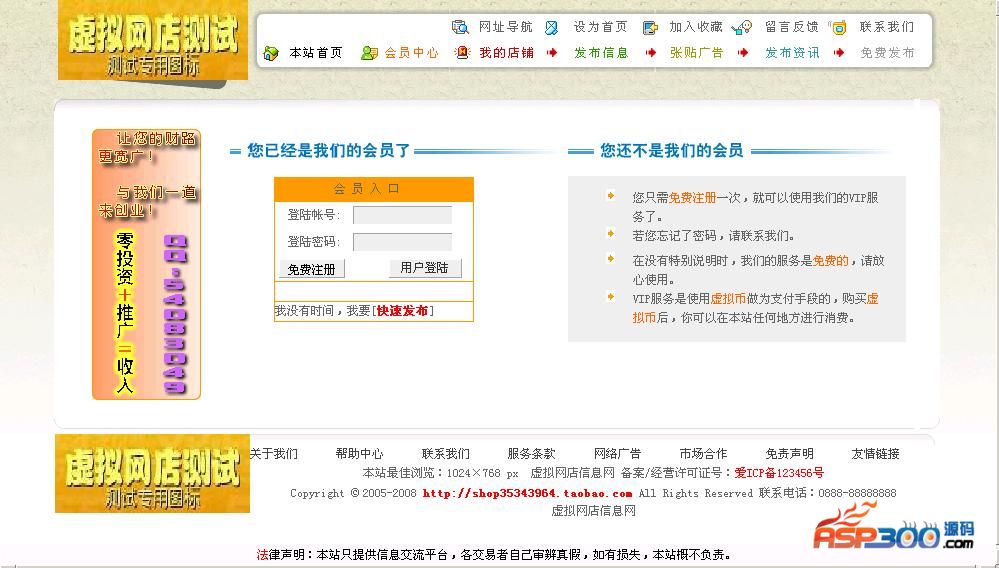Click the 加入收藏 icon
Viewport: 999px width, 568px height.
pos(650,27)
